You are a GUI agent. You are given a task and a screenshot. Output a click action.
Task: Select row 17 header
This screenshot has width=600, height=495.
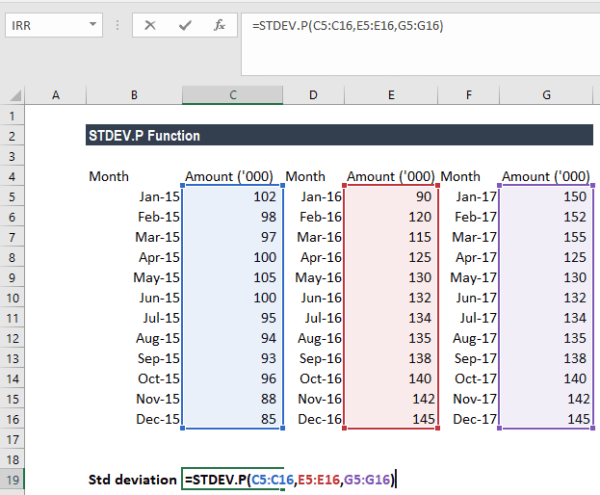[x=12, y=440]
